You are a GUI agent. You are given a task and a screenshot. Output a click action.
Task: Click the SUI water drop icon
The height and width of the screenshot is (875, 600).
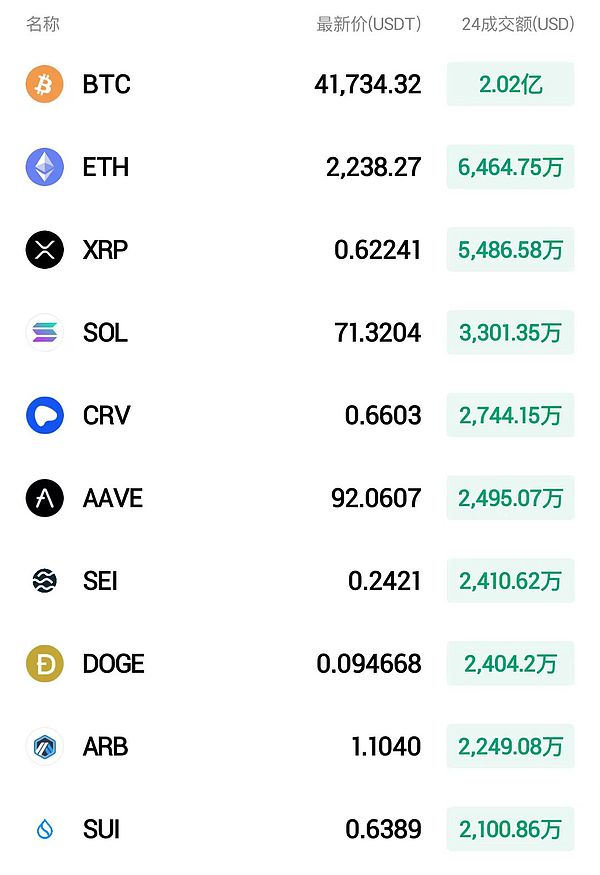pos(44,829)
